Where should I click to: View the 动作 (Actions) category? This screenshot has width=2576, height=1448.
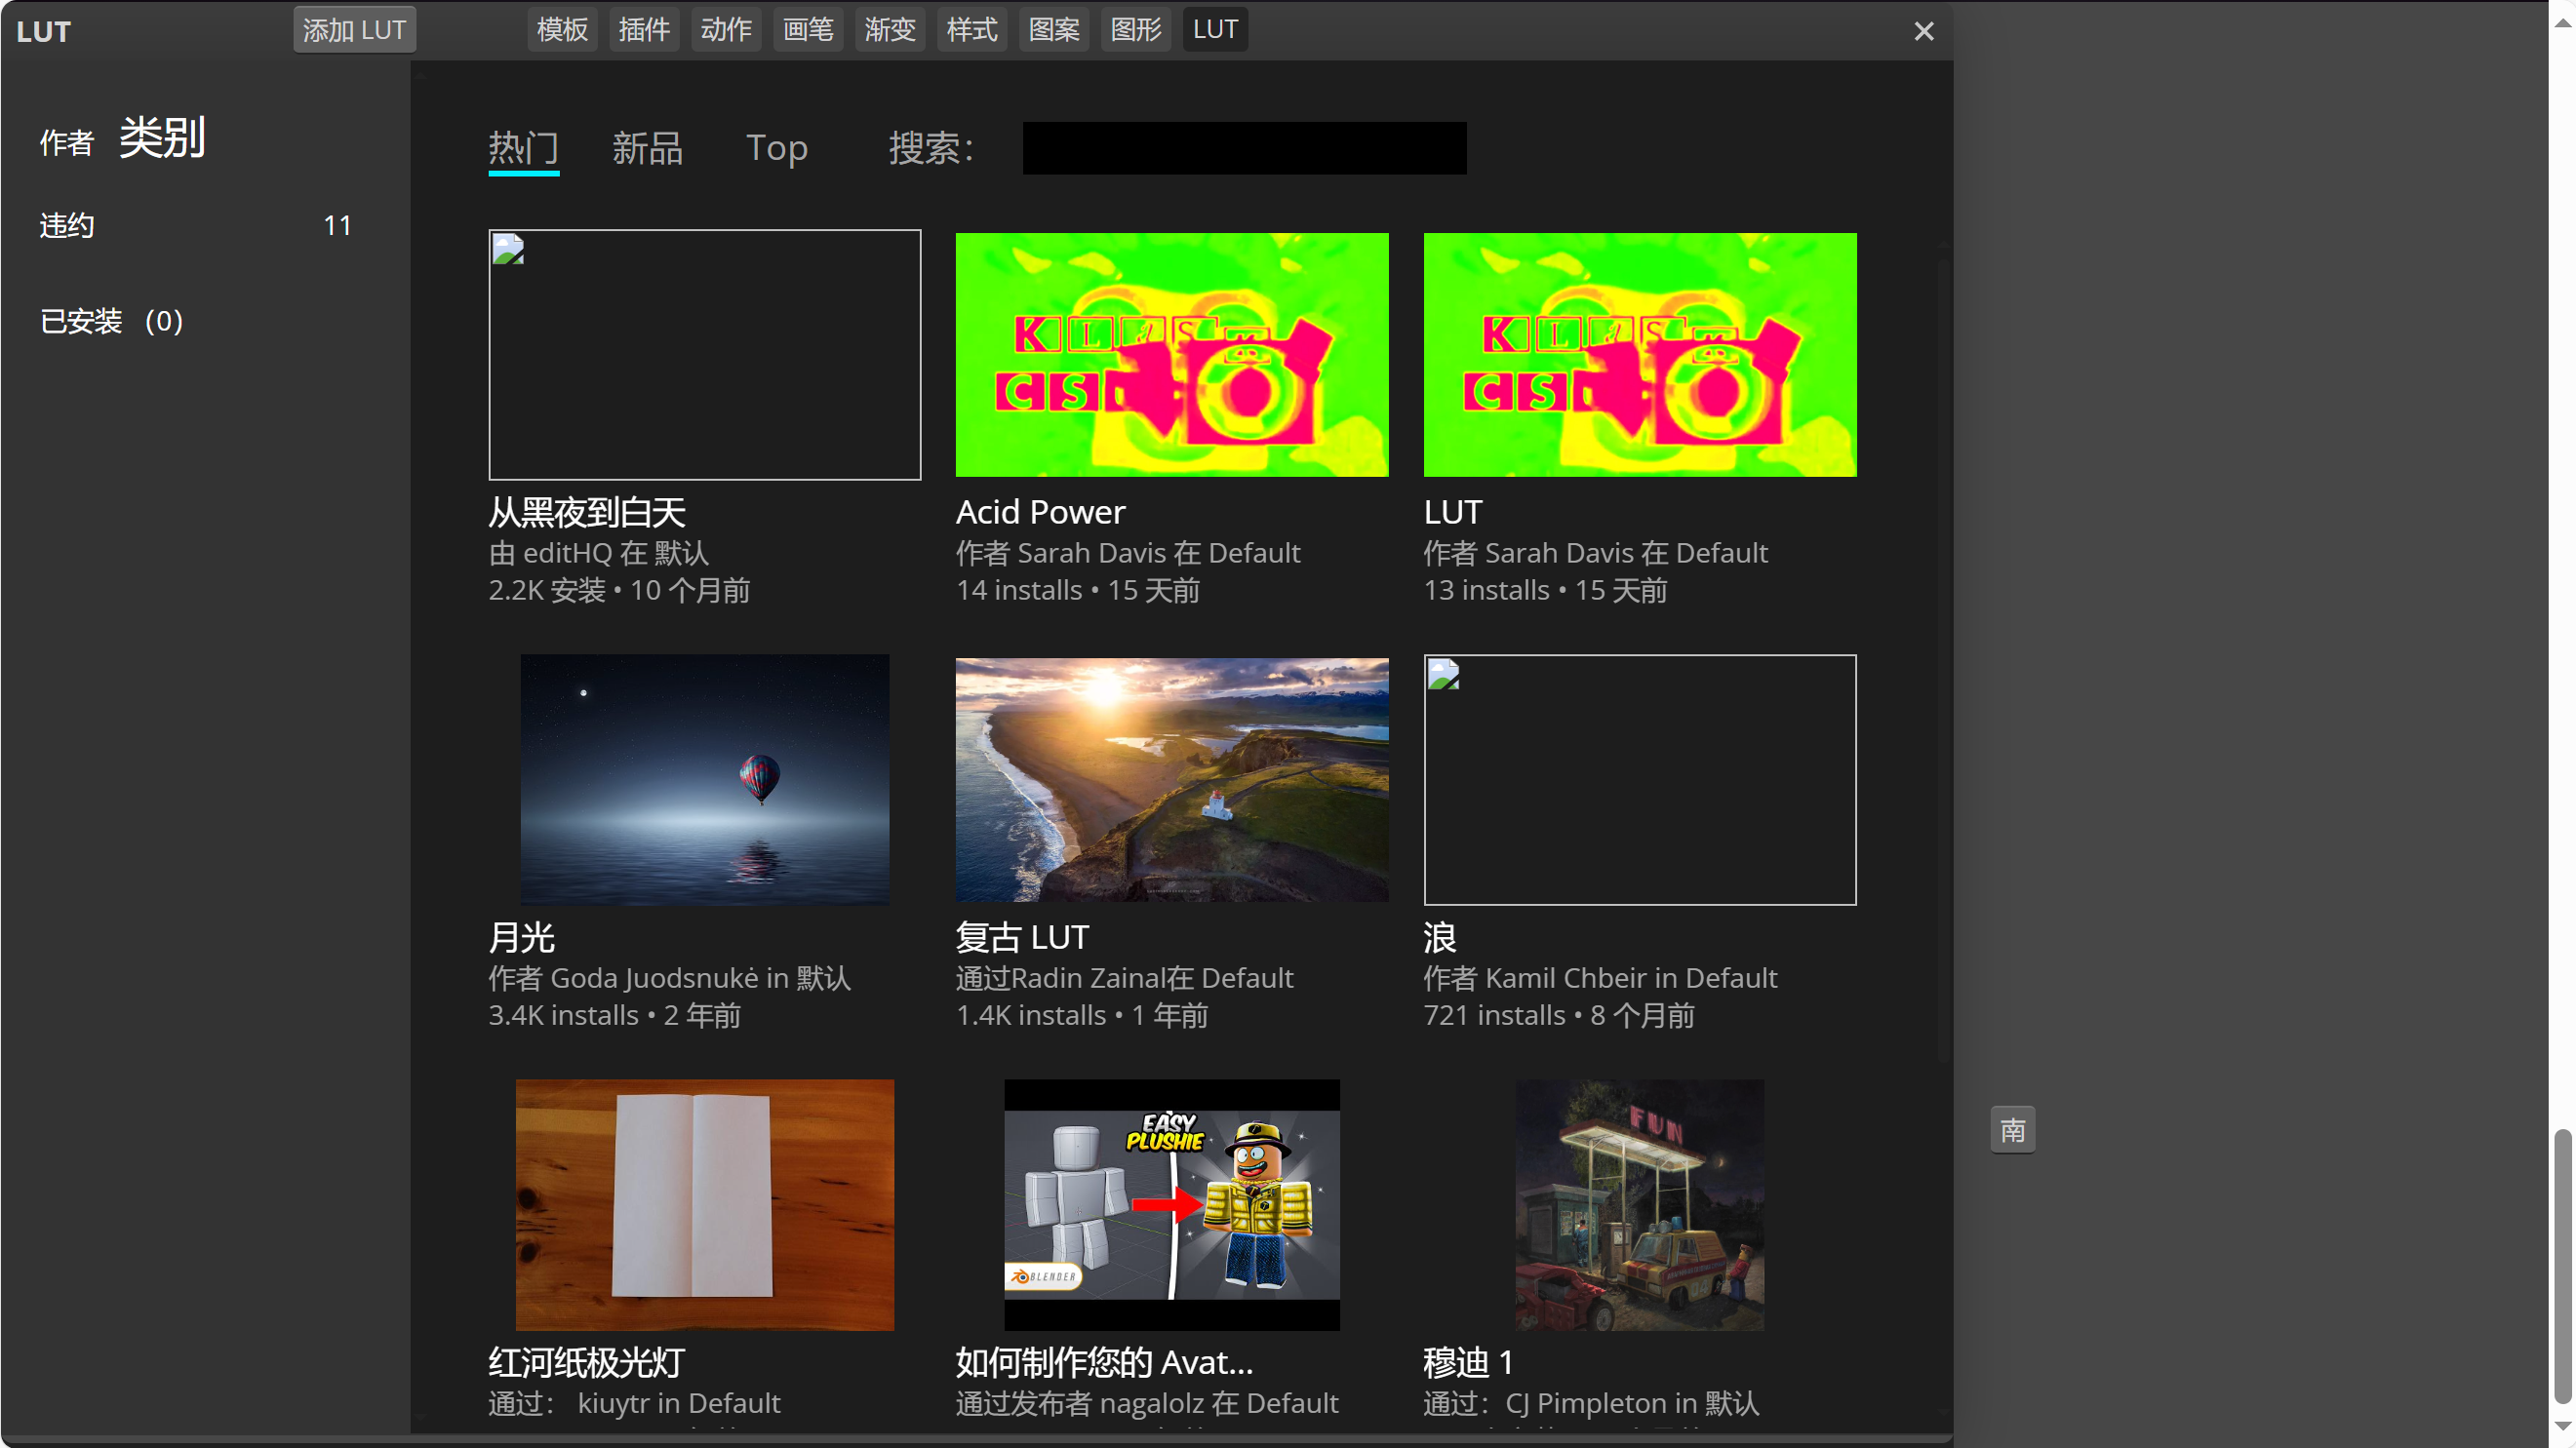click(726, 29)
